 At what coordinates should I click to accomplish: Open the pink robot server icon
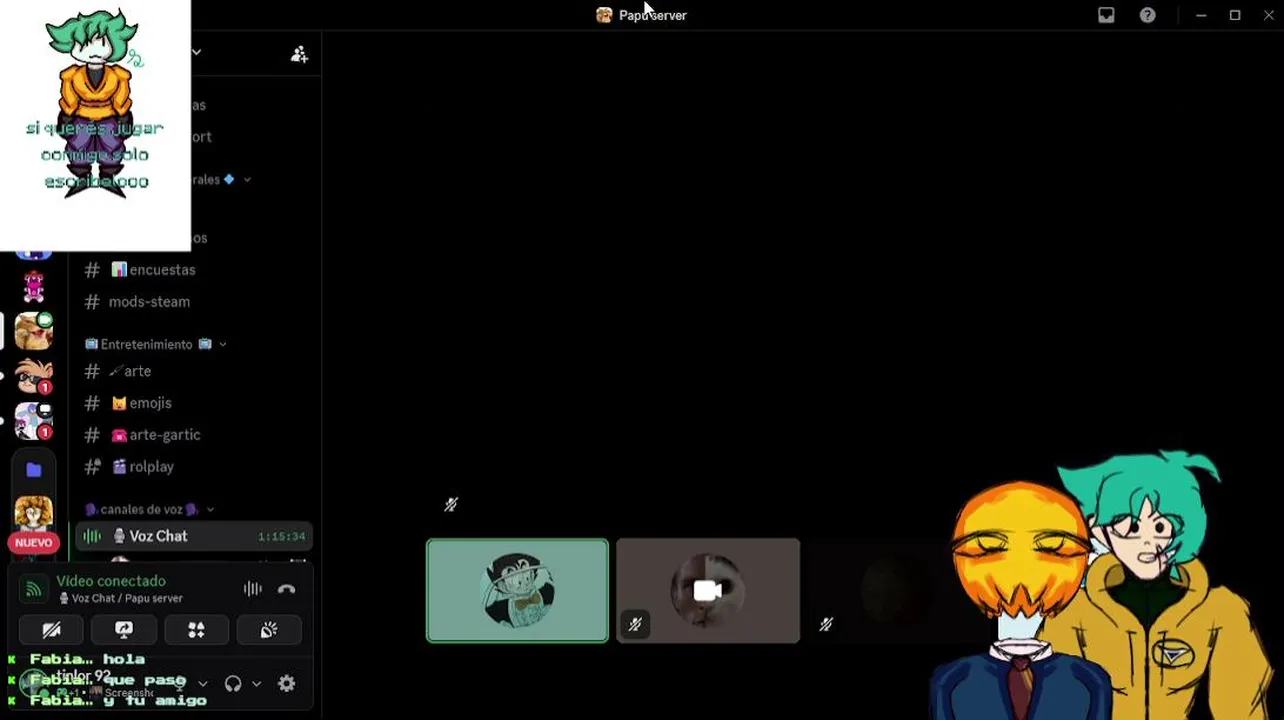(34, 288)
